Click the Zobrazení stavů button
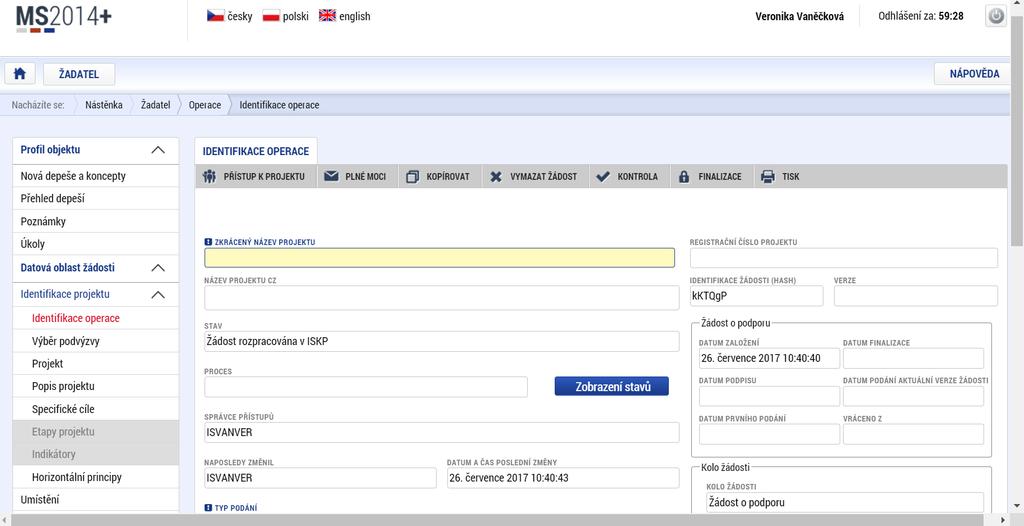 point(612,386)
